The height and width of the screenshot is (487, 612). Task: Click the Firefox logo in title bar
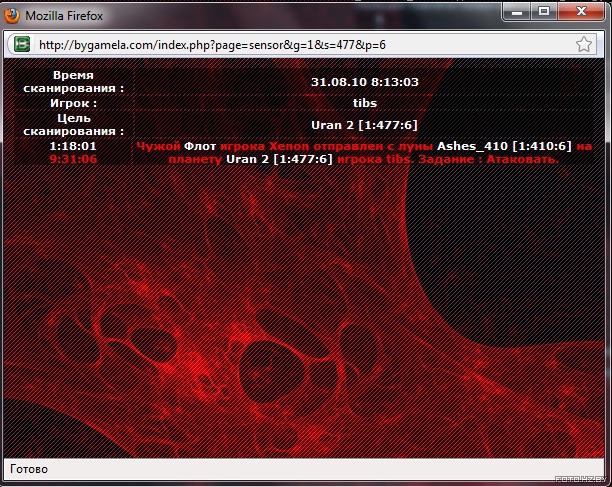tap(12, 16)
